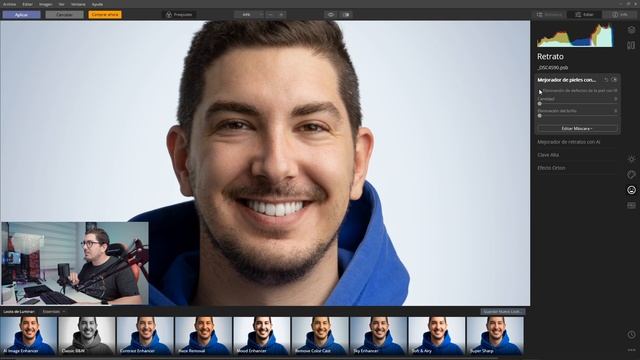Toggle the eye preview original icon
Screen dimensions: 640x360
pos(331,15)
